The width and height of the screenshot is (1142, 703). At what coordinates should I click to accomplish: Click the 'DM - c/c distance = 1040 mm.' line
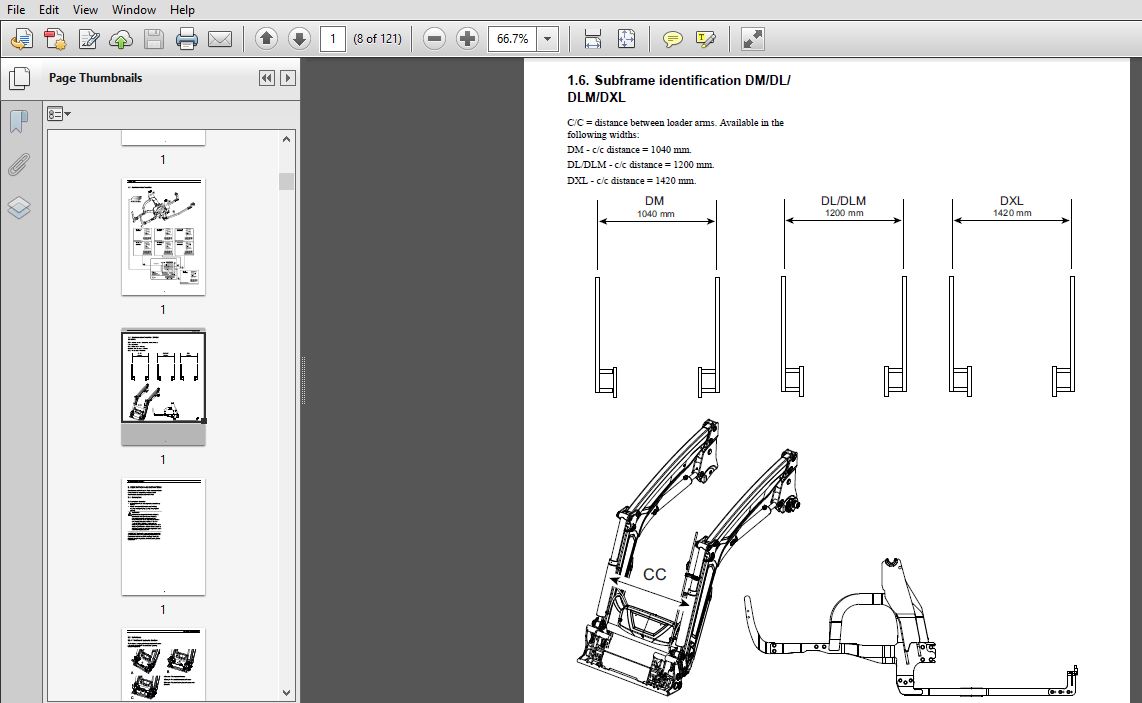tap(629, 149)
